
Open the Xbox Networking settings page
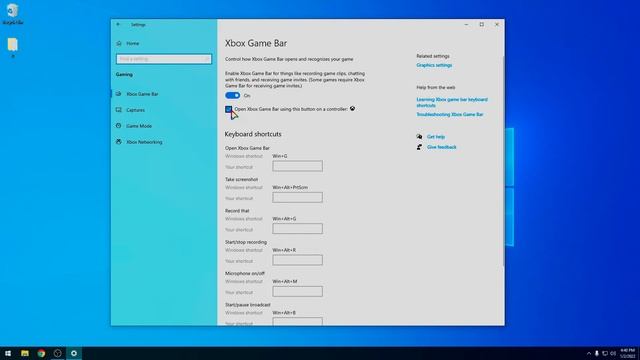(144, 142)
